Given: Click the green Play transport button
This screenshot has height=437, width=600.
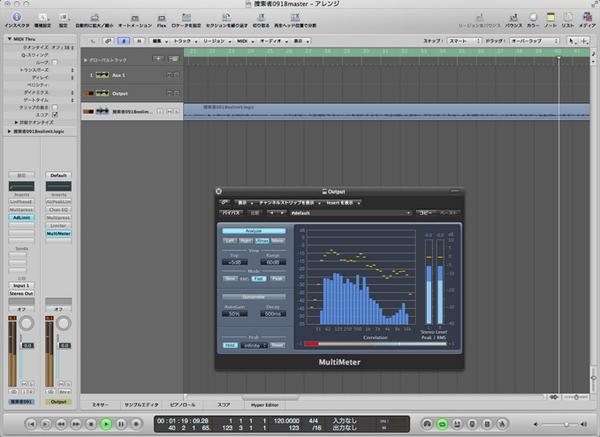Looking at the screenshot, I should point(106,424).
